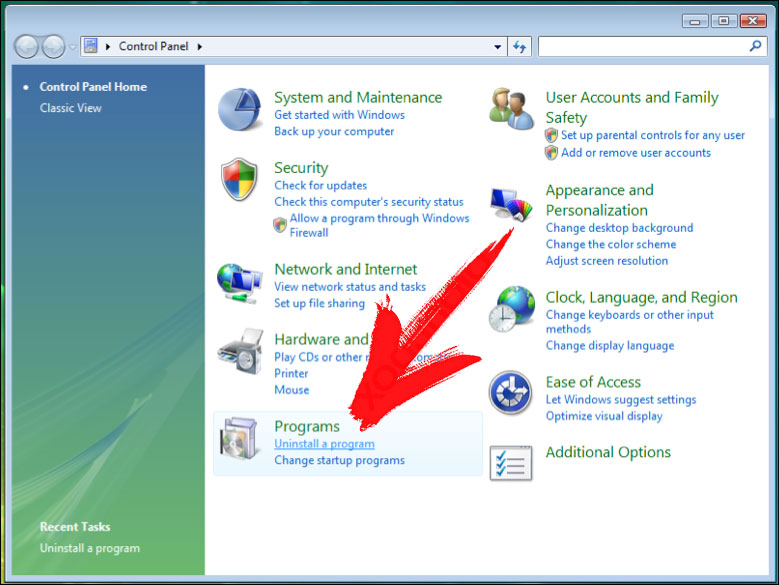Click the search magnifier icon
The image size is (779, 585).
pyautogui.click(x=755, y=46)
